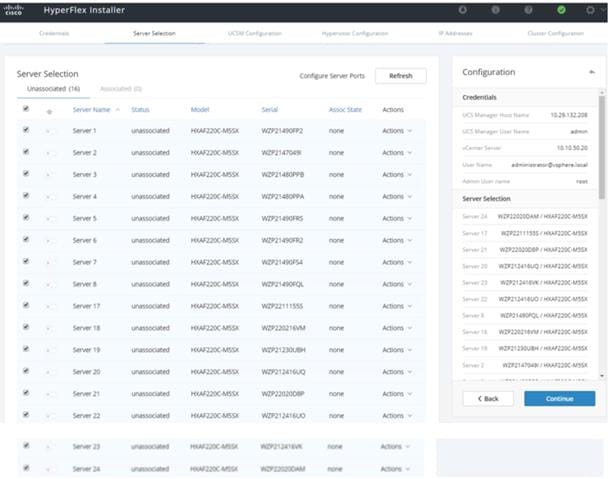Open the Actions dropdown for Server 1

[x=397, y=131]
